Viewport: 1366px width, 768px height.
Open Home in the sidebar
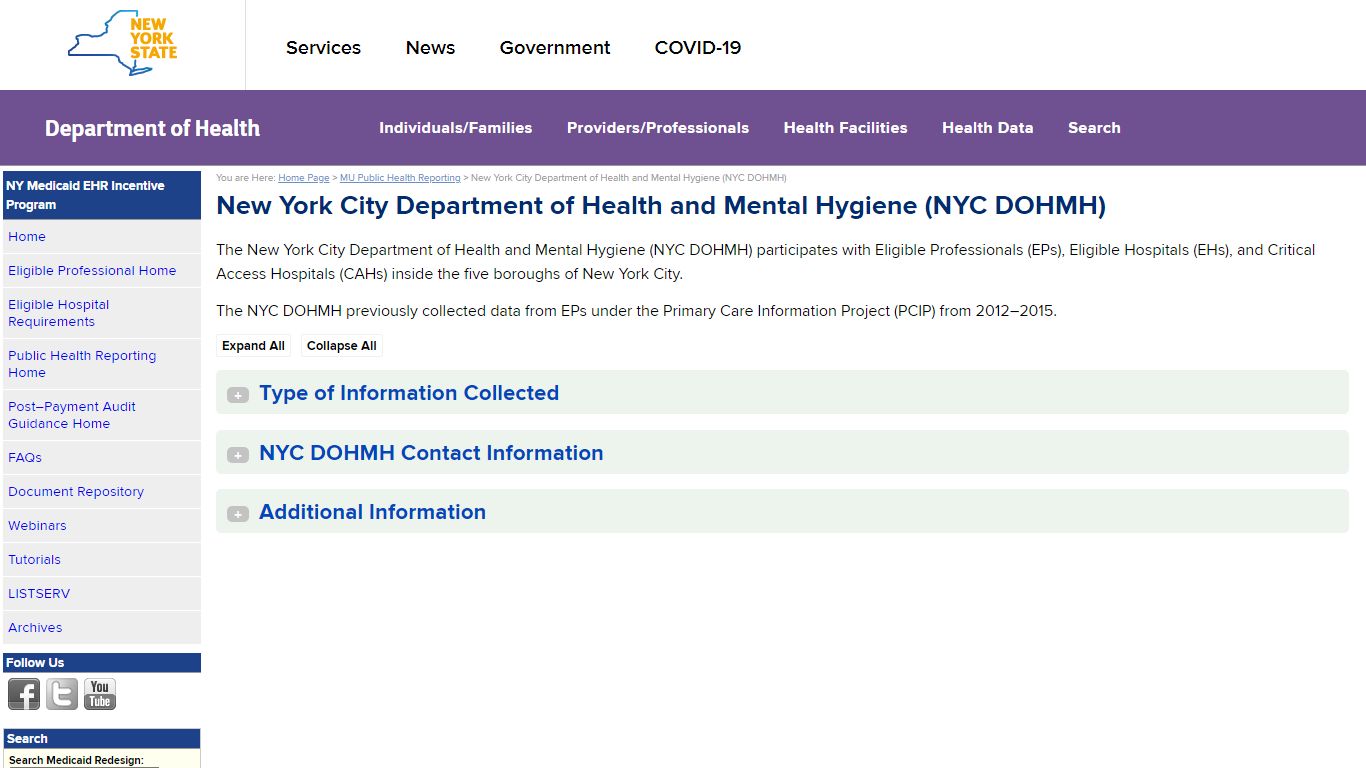coord(27,237)
